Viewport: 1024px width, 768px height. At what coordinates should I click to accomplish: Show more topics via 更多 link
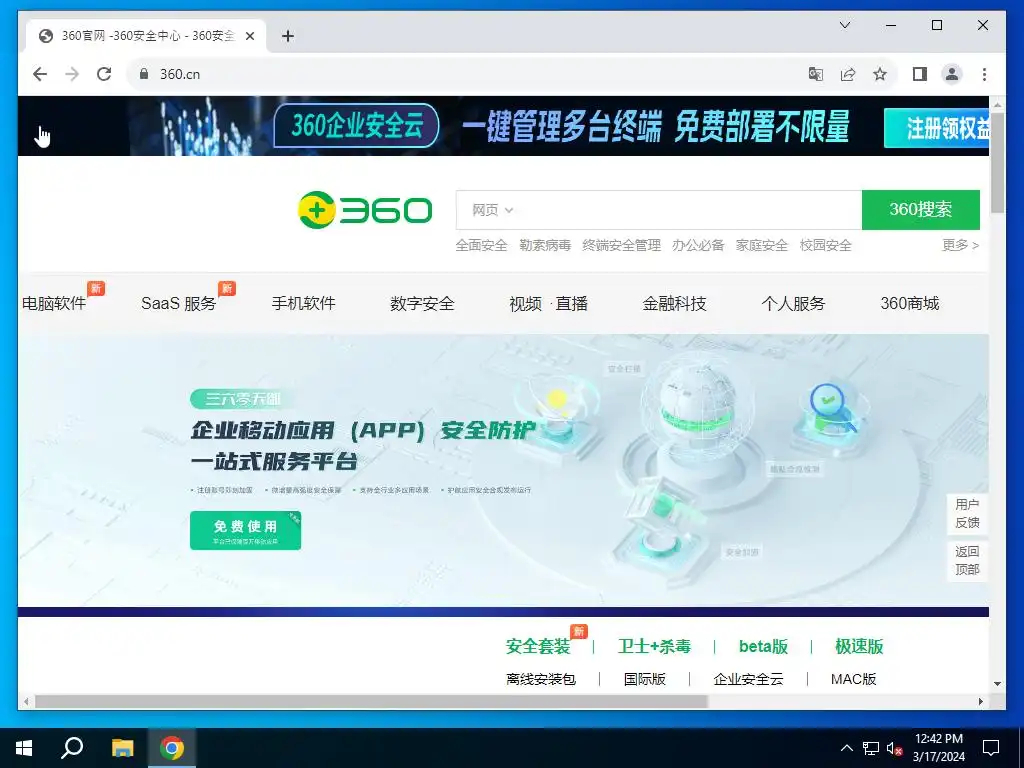961,245
